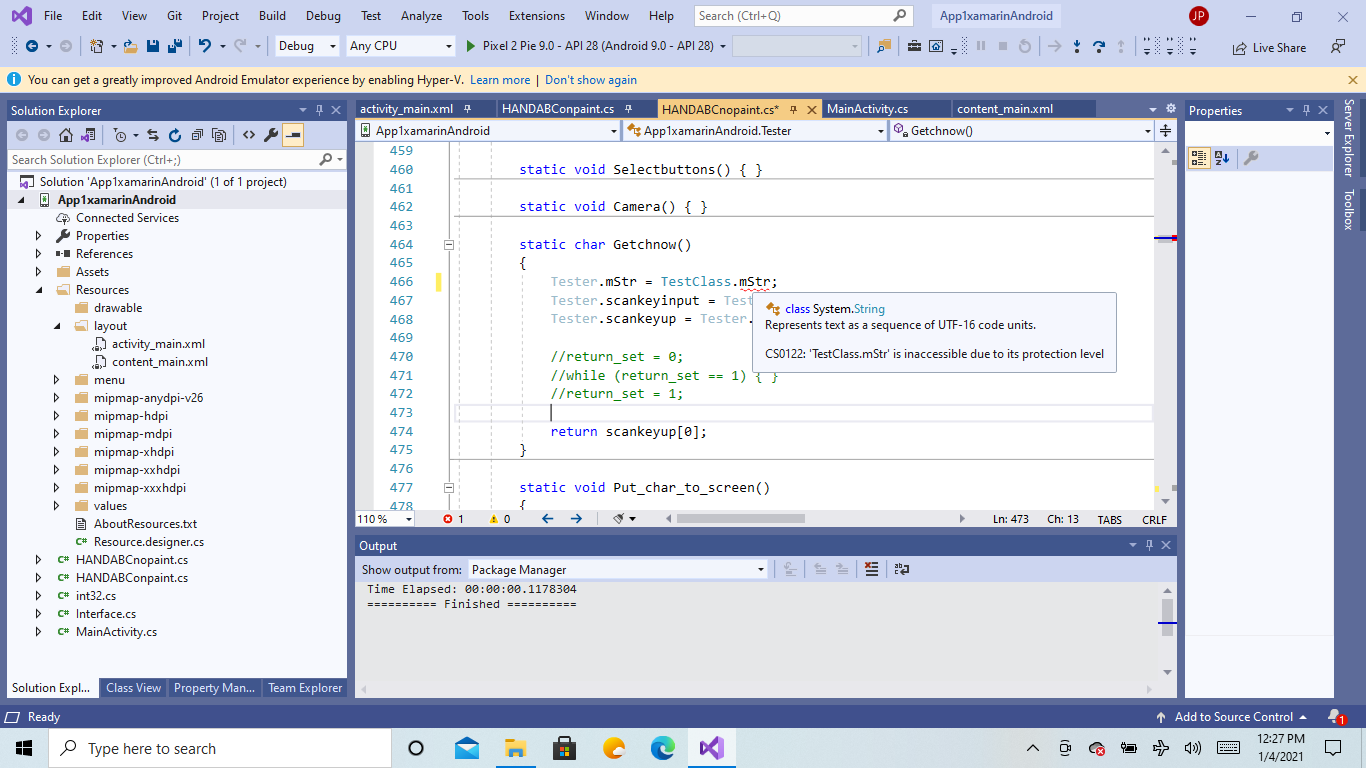
Task: Save the current file with Save icon
Action: [153, 46]
